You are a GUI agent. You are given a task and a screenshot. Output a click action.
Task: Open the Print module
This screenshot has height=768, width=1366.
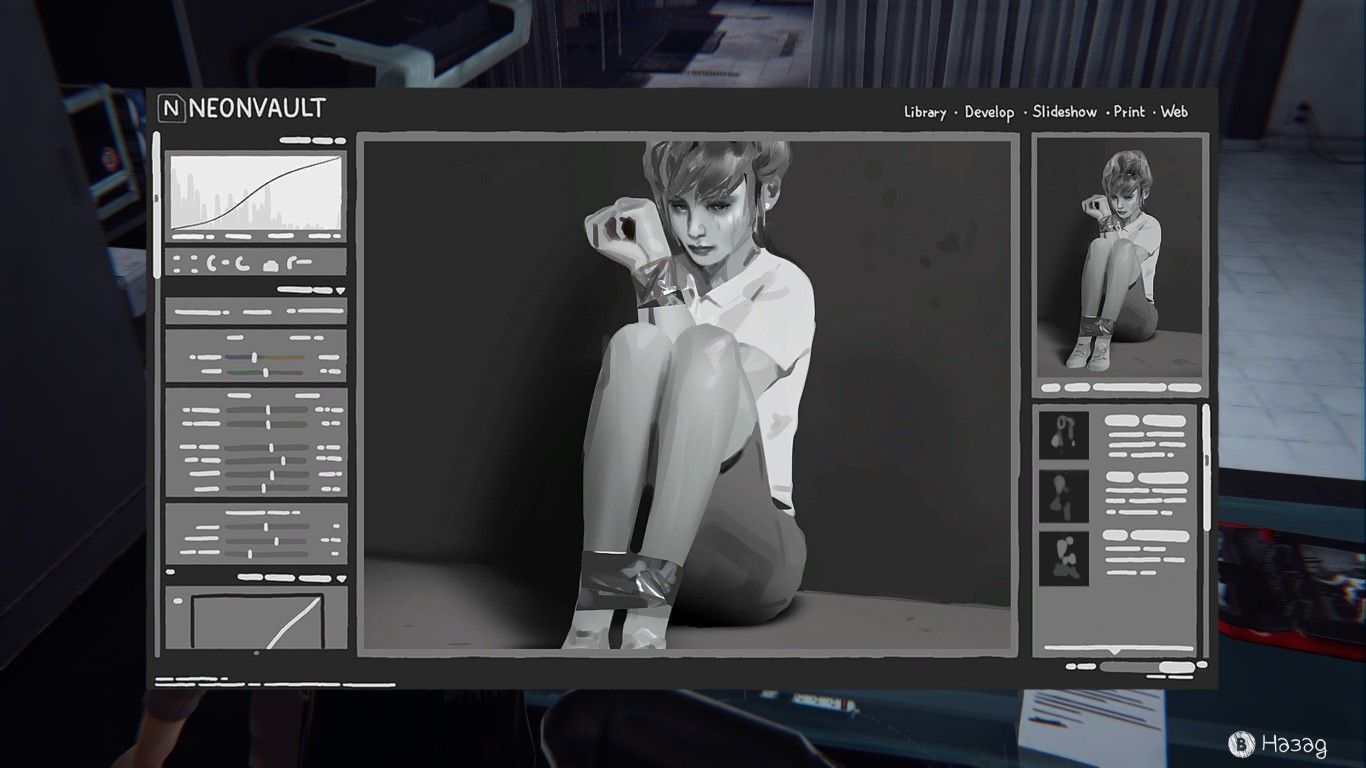click(1129, 112)
